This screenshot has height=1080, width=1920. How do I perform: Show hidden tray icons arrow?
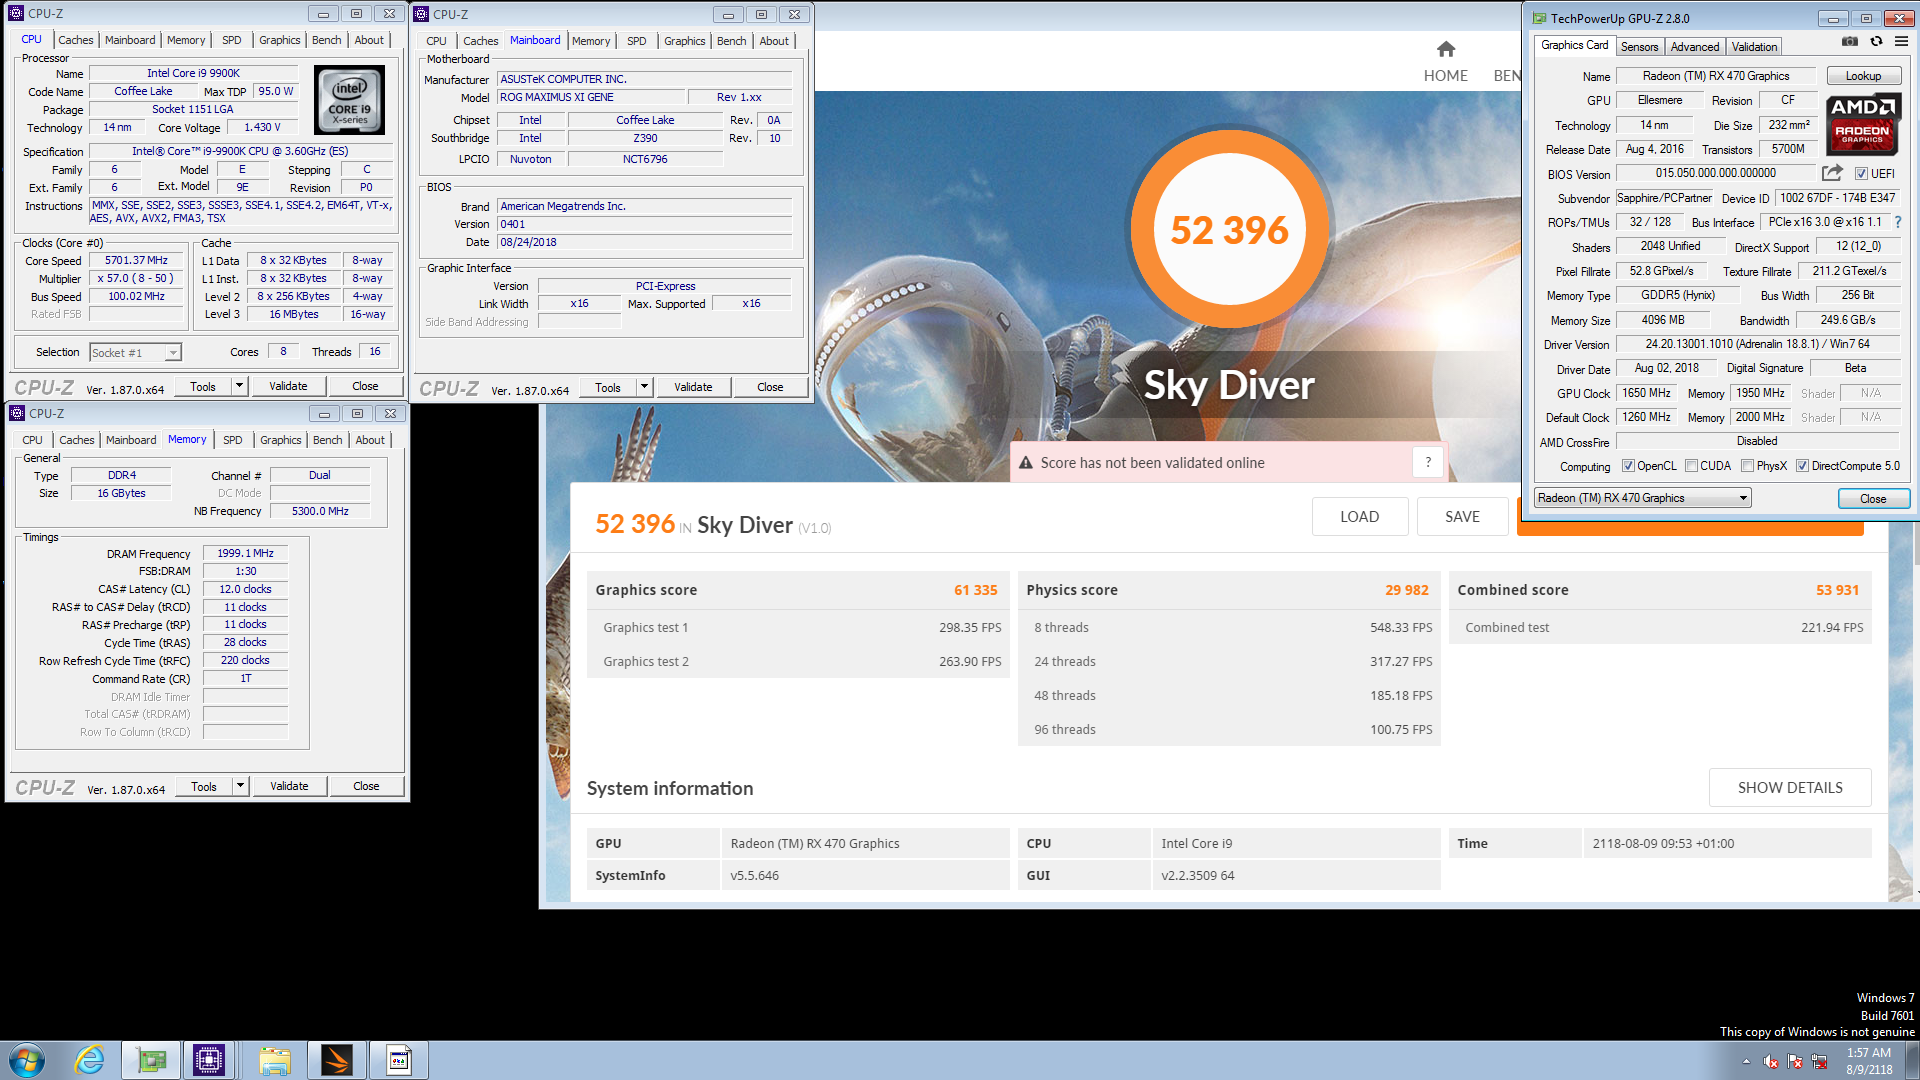pyautogui.click(x=1746, y=1061)
